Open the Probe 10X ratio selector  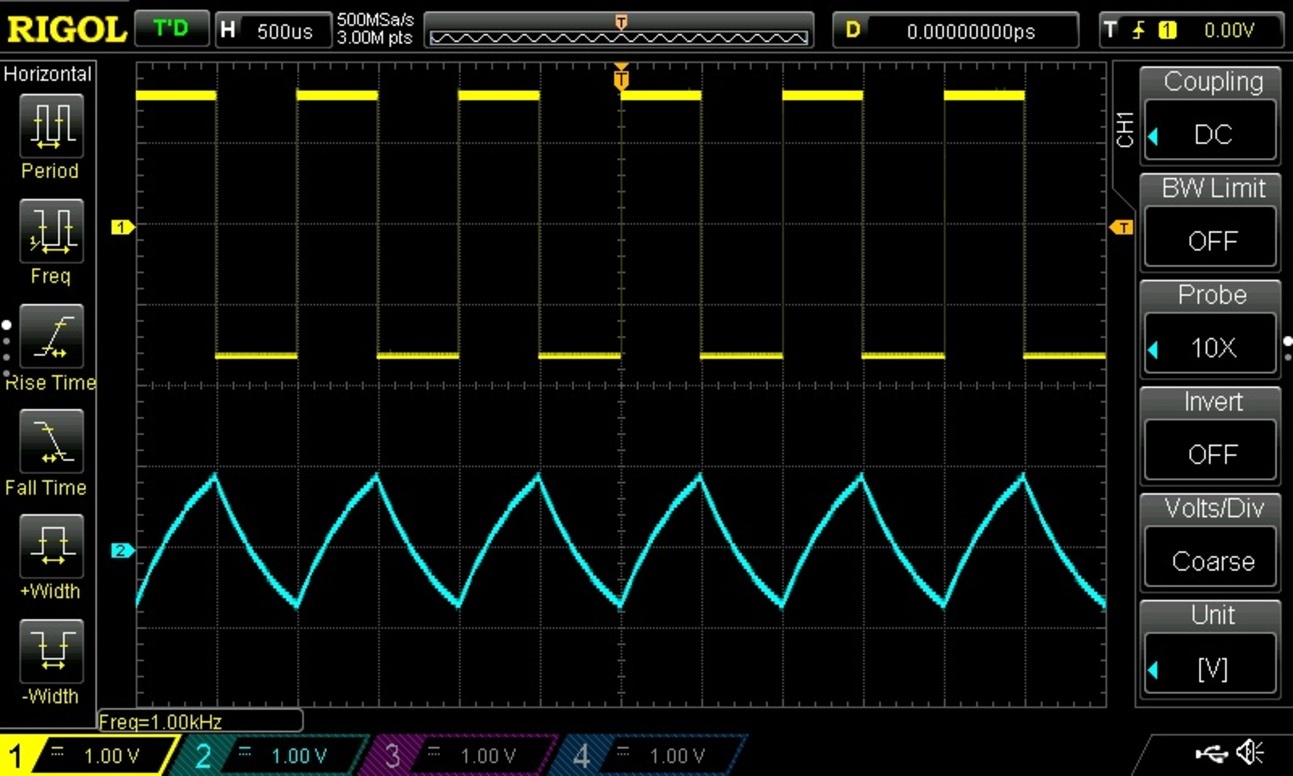(x=1210, y=347)
